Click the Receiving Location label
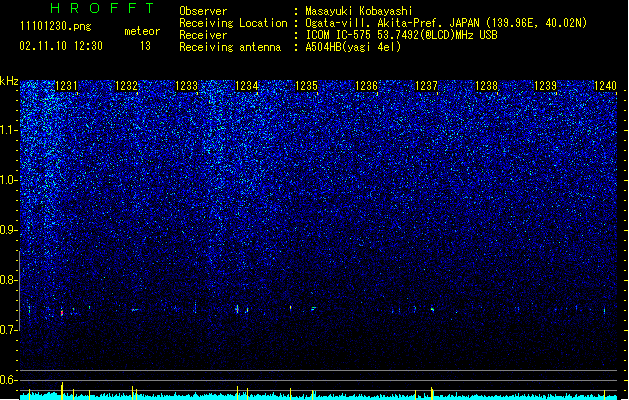 click(x=233, y=23)
